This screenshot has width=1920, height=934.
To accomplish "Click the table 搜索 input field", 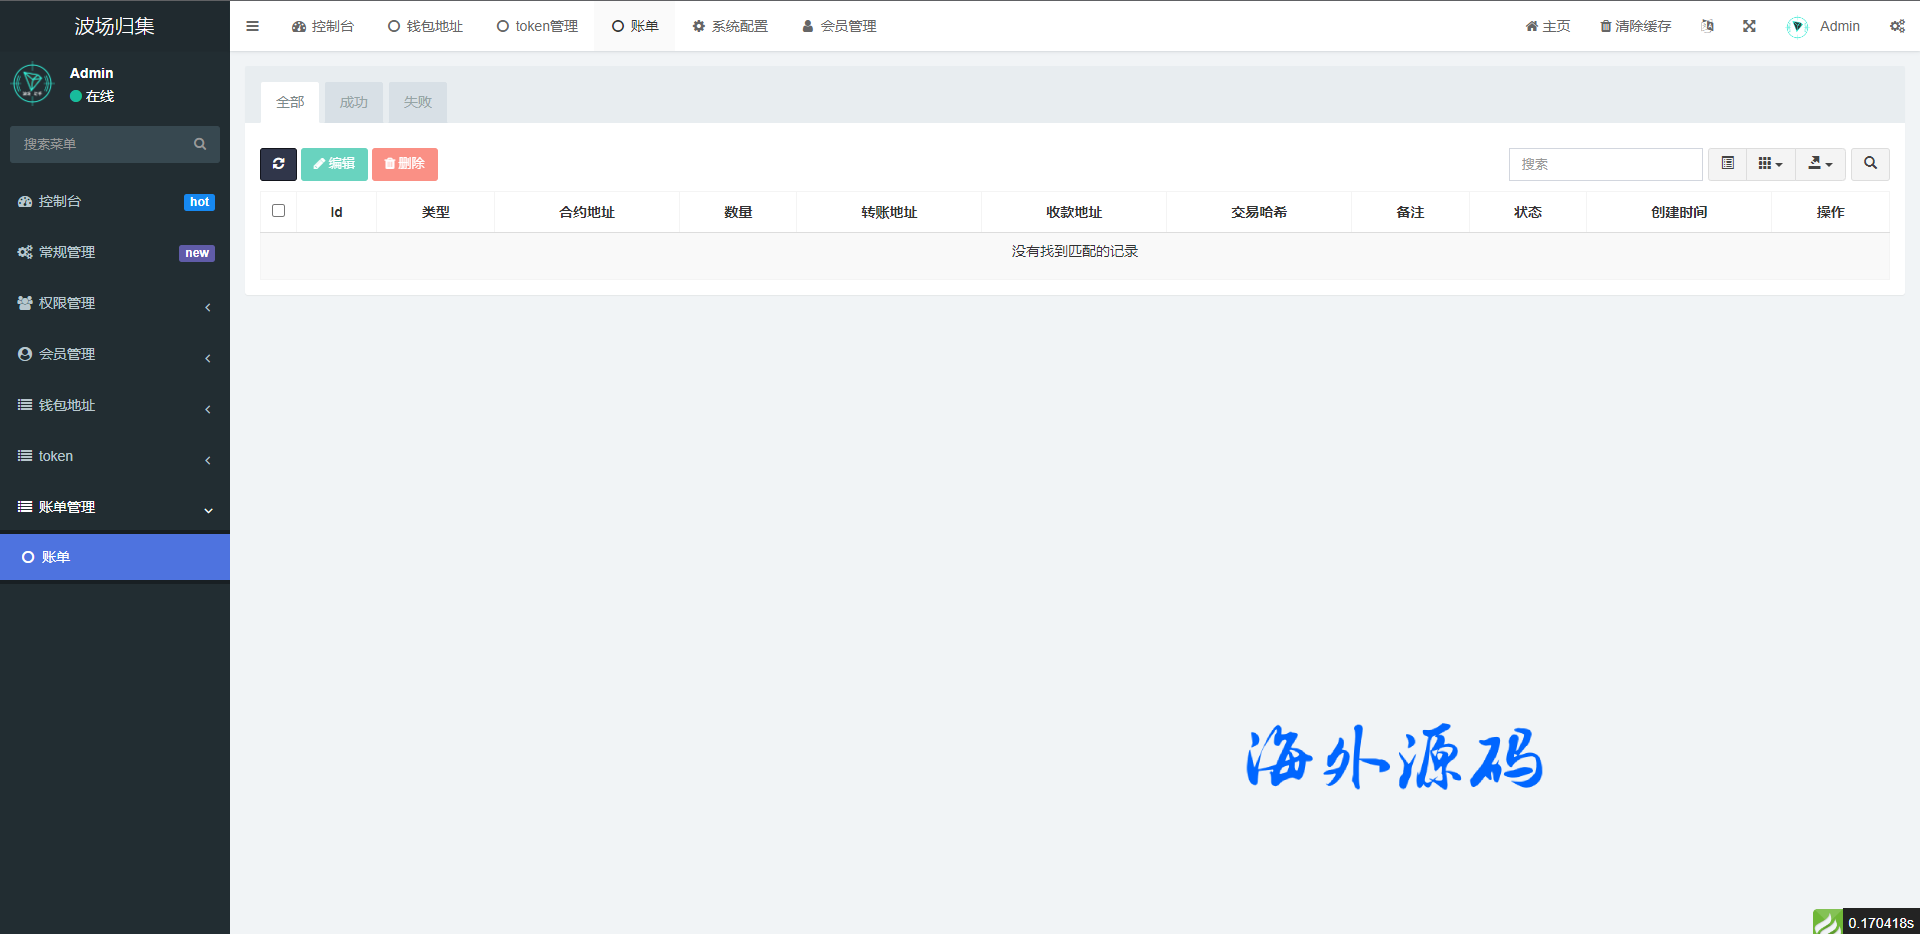I will 1605,164.
